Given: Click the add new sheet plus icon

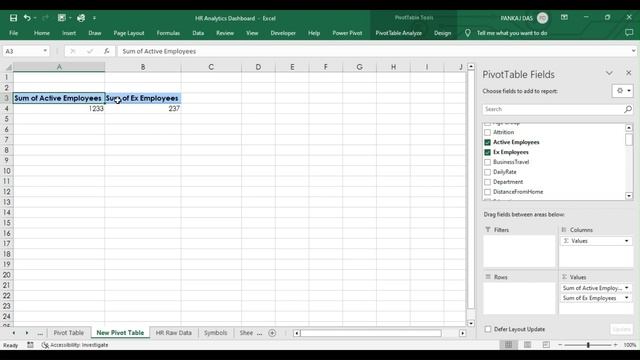Looking at the screenshot, I should (272, 333).
